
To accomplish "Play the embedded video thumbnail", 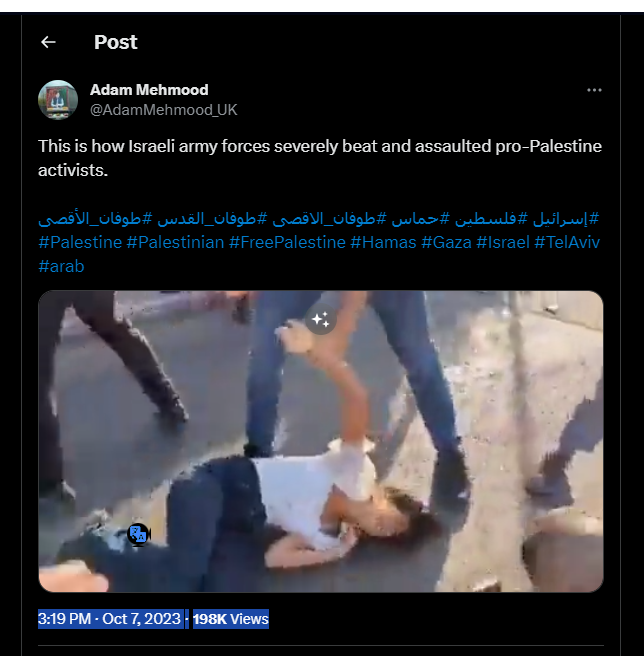I will point(321,441).
